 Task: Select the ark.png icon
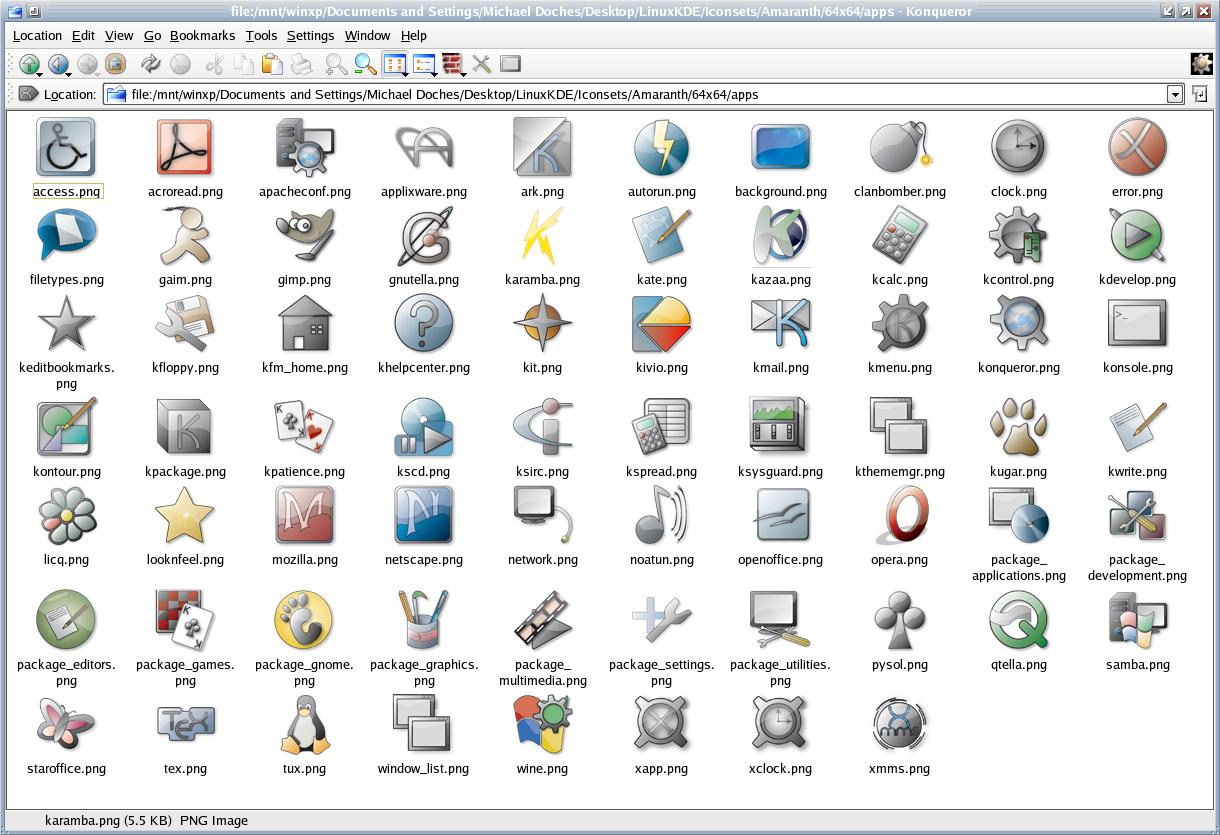pos(542,147)
